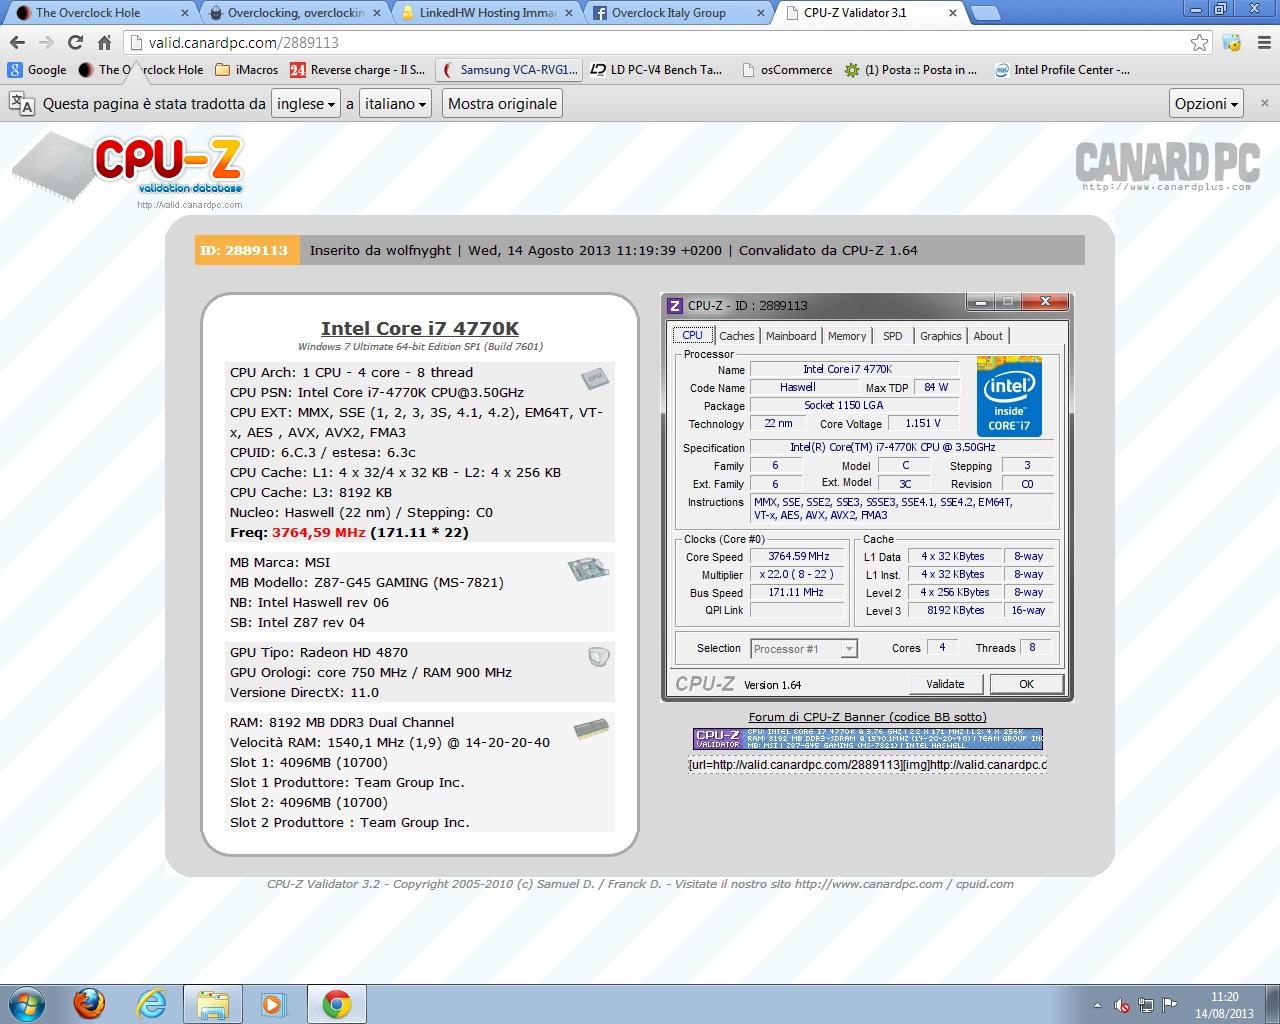The width and height of the screenshot is (1280, 1024).
Task: Click the Canard PC logo
Action: point(1167,166)
